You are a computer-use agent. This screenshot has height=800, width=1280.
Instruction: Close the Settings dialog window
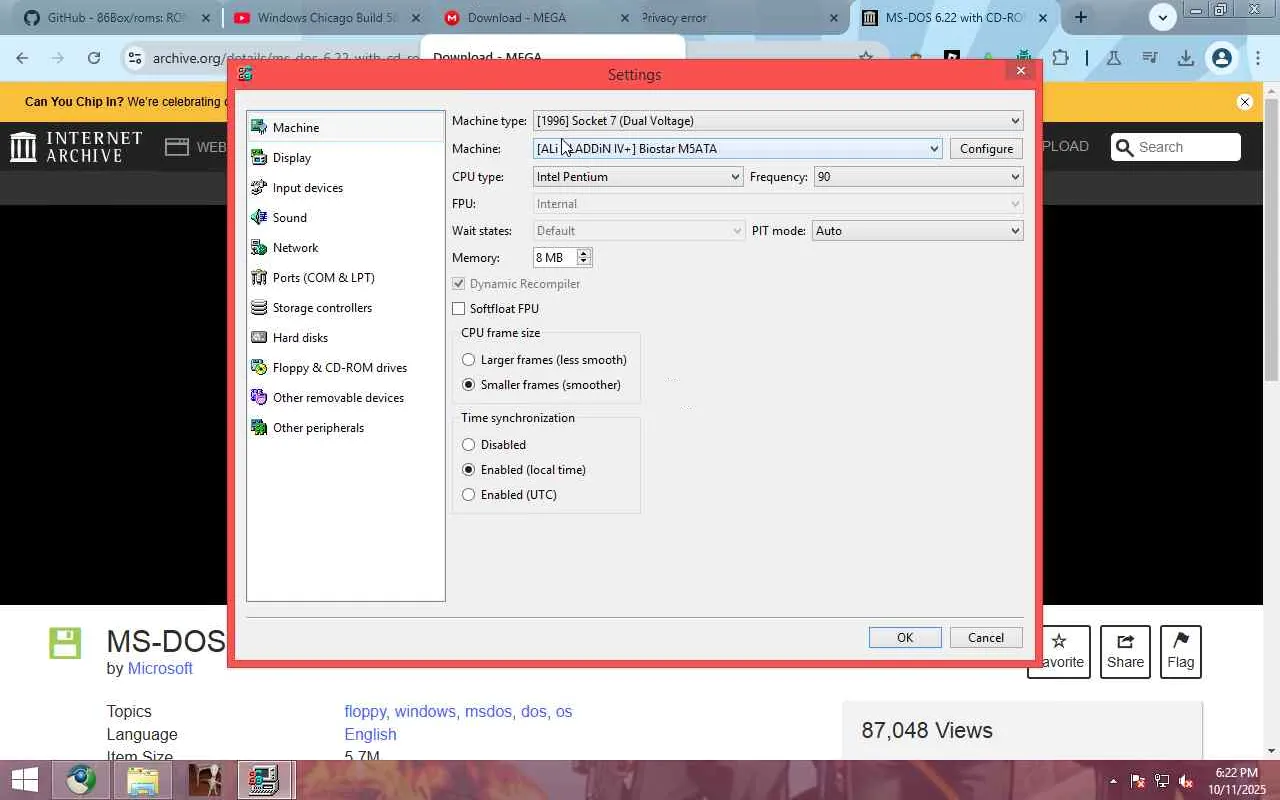click(1021, 71)
